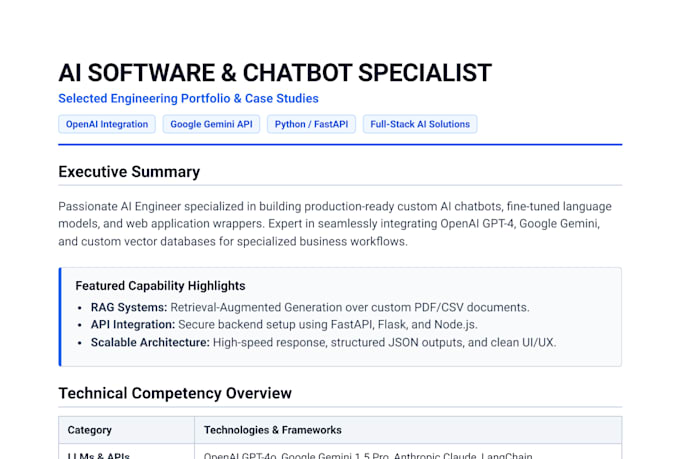Click the API Integration bullet label
The image size is (680, 459).
[x=133, y=325]
